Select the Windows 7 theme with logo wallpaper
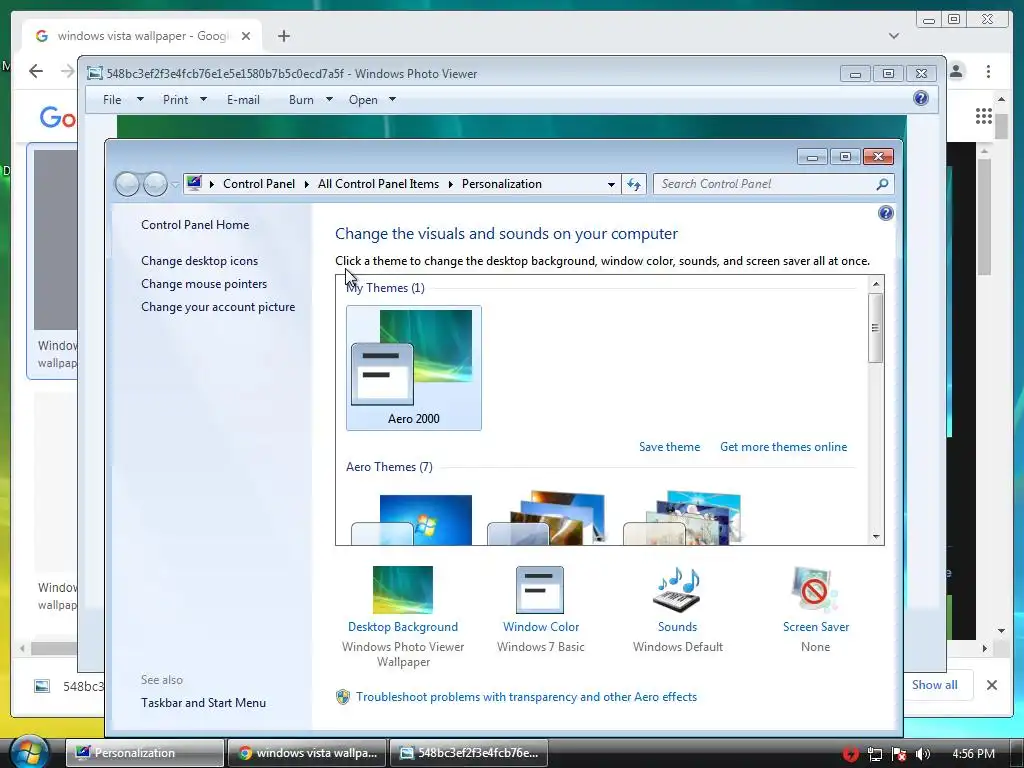Screen dimensions: 1024x768 [411, 519]
